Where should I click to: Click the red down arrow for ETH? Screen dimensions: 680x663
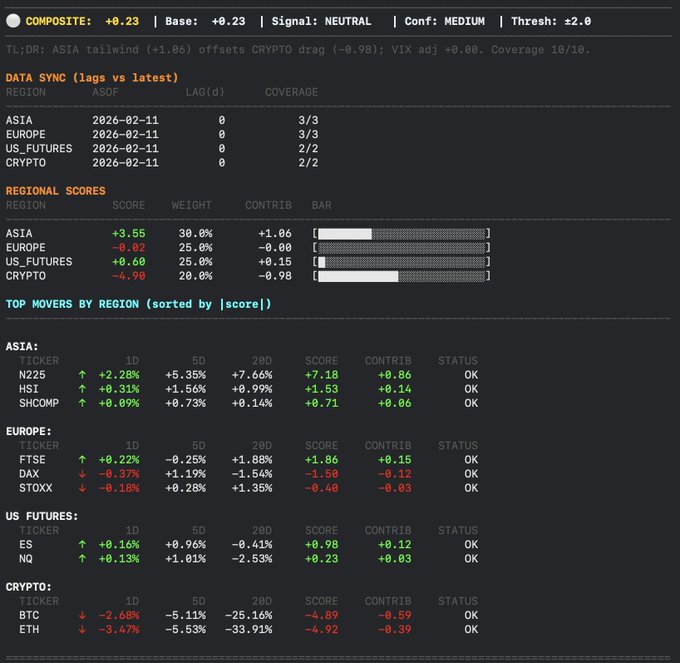(x=82, y=630)
